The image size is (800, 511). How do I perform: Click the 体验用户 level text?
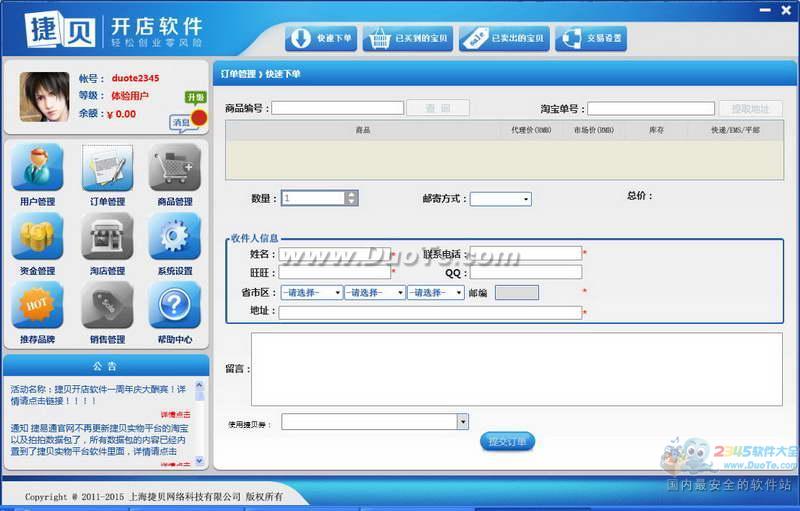pyautogui.click(x=130, y=96)
